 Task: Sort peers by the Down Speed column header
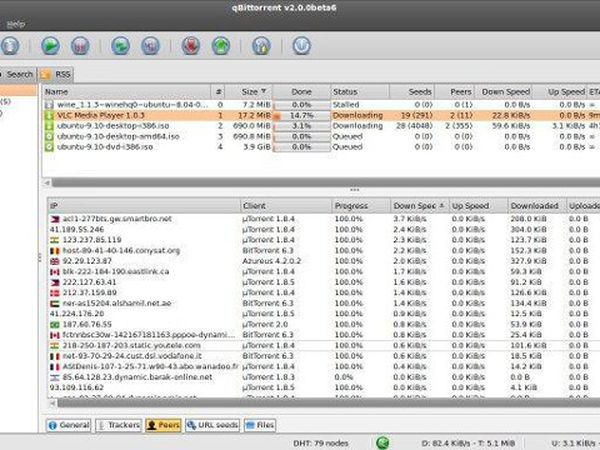tap(417, 206)
